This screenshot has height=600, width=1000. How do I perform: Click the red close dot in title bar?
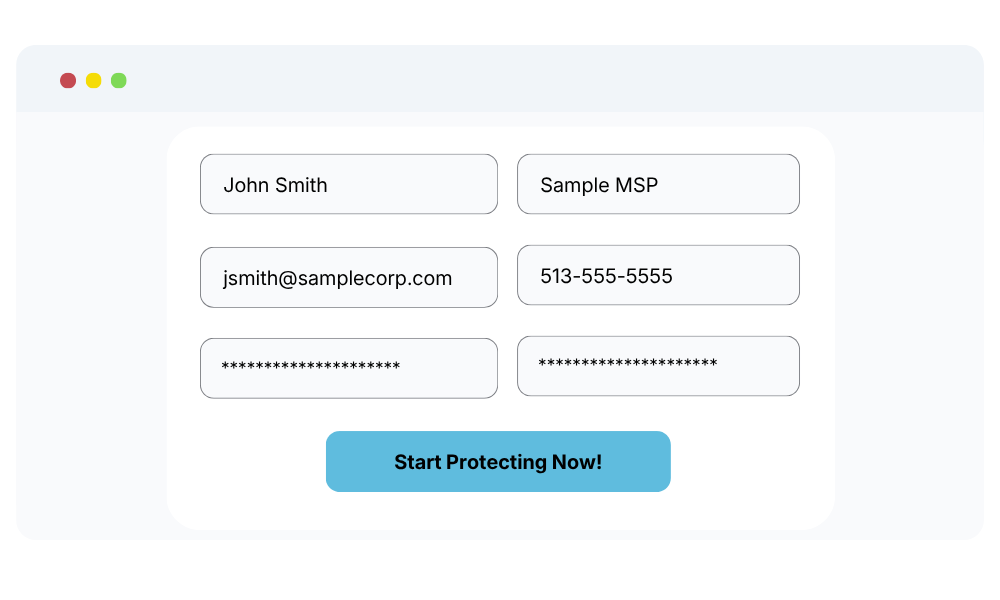pyautogui.click(x=68, y=80)
